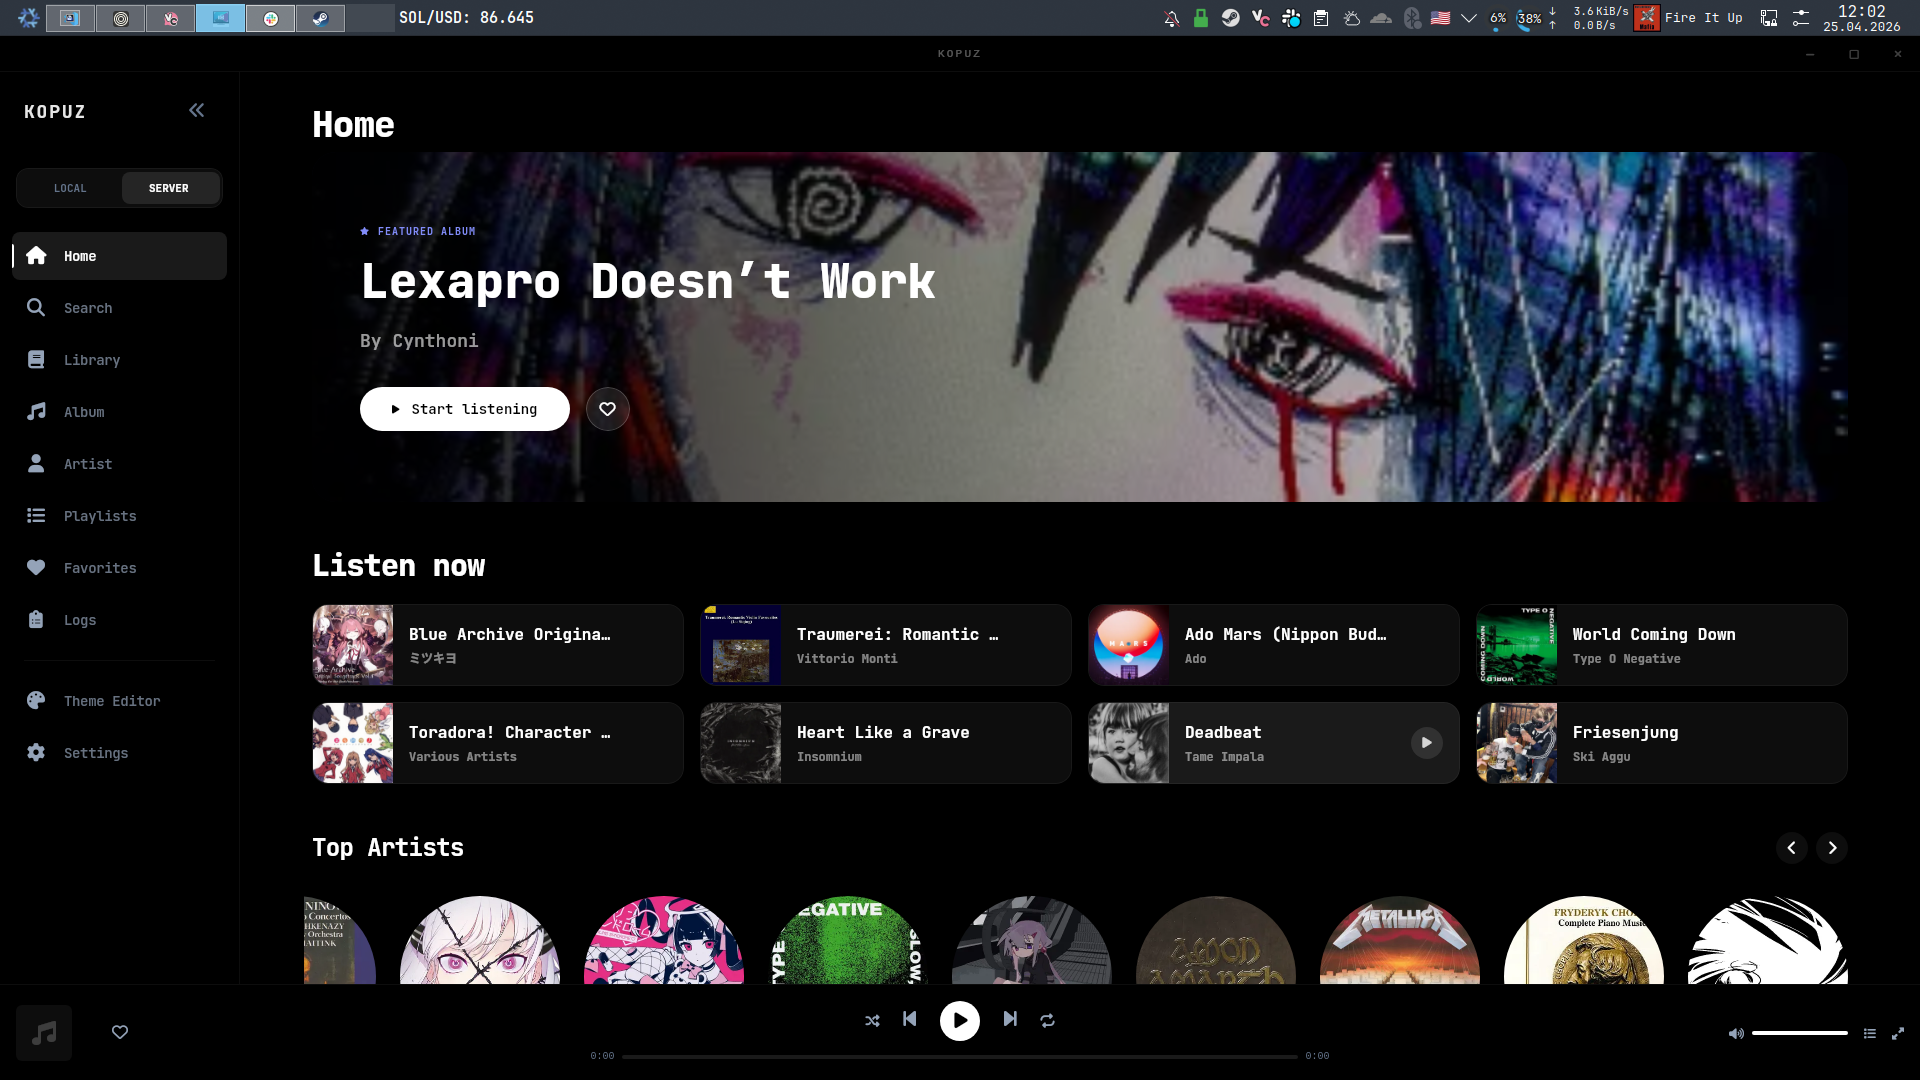The width and height of the screenshot is (1920, 1080).
Task: Adjust the volume slider
Action: coord(1800,1033)
